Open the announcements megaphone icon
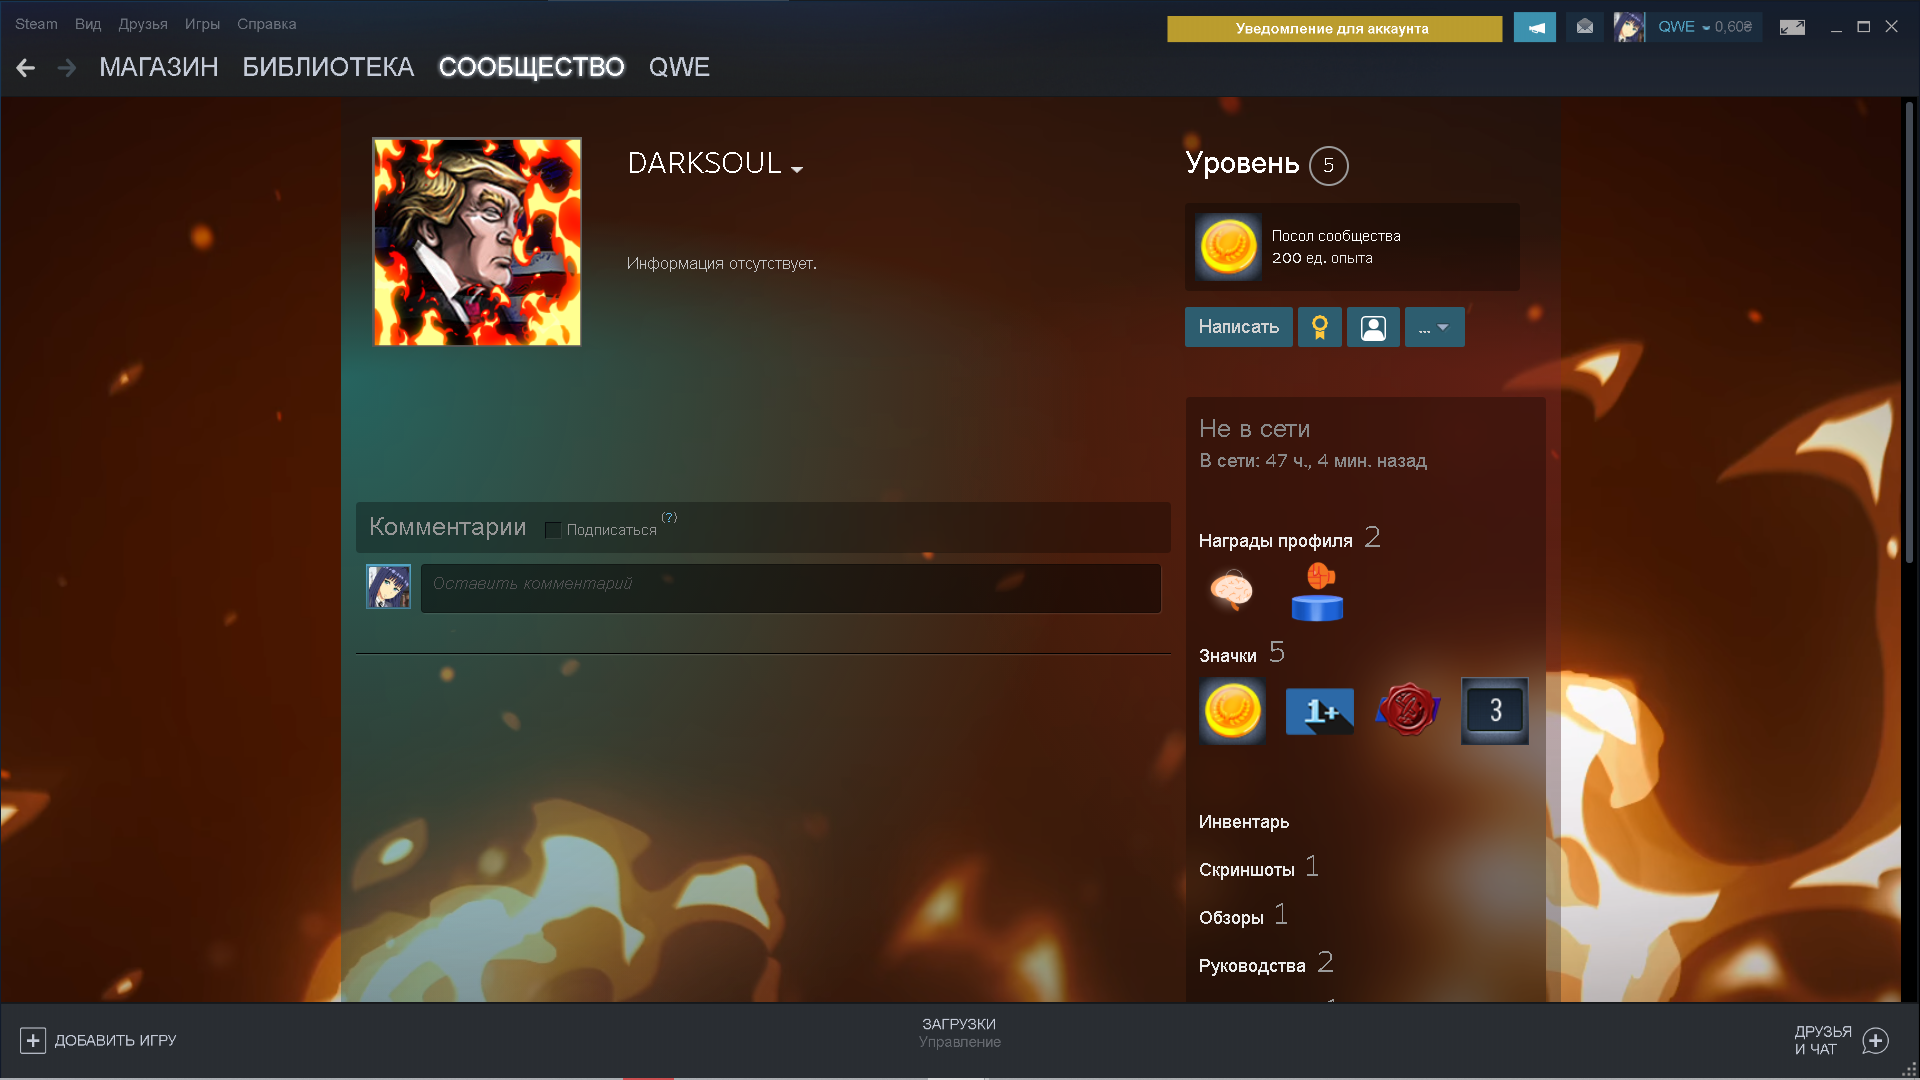This screenshot has height=1080, width=1920. (x=1534, y=28)
